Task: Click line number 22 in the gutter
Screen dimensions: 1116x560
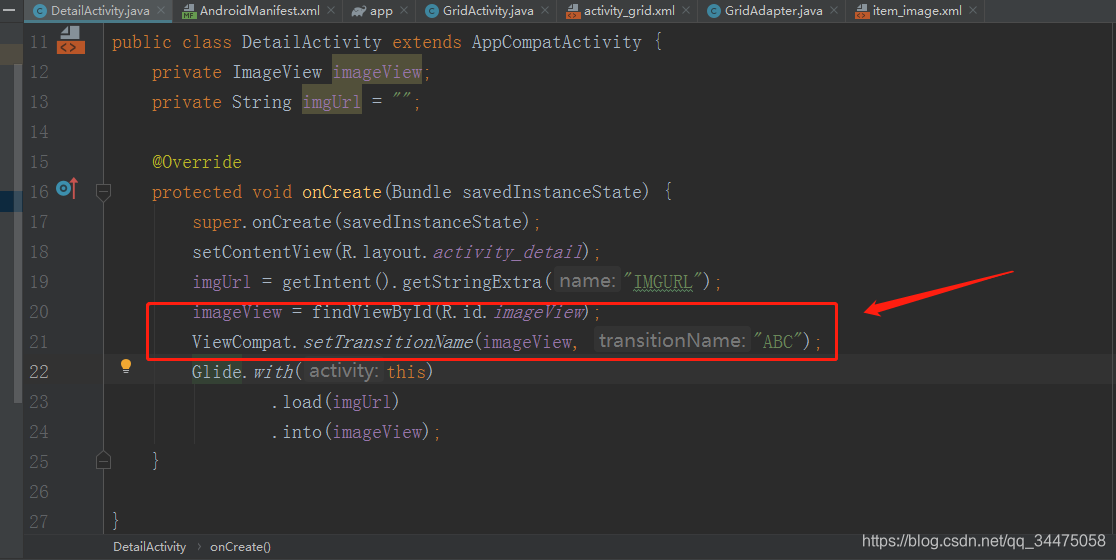Action: 39,371
